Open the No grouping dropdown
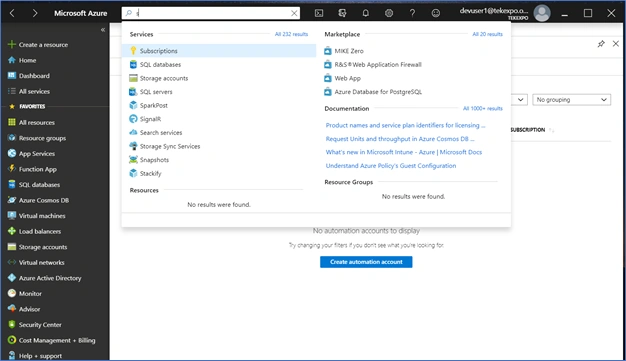This screenshot has width=626, height=361. click(571, 100)
